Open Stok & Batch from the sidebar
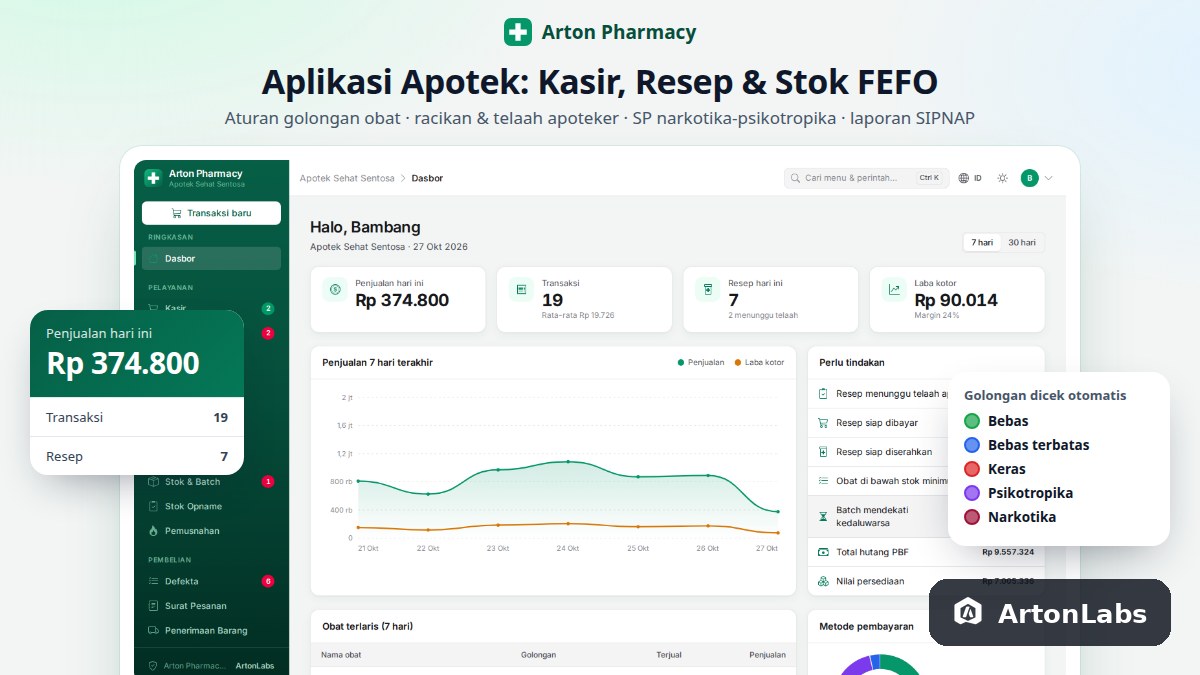 click(211, 482)
